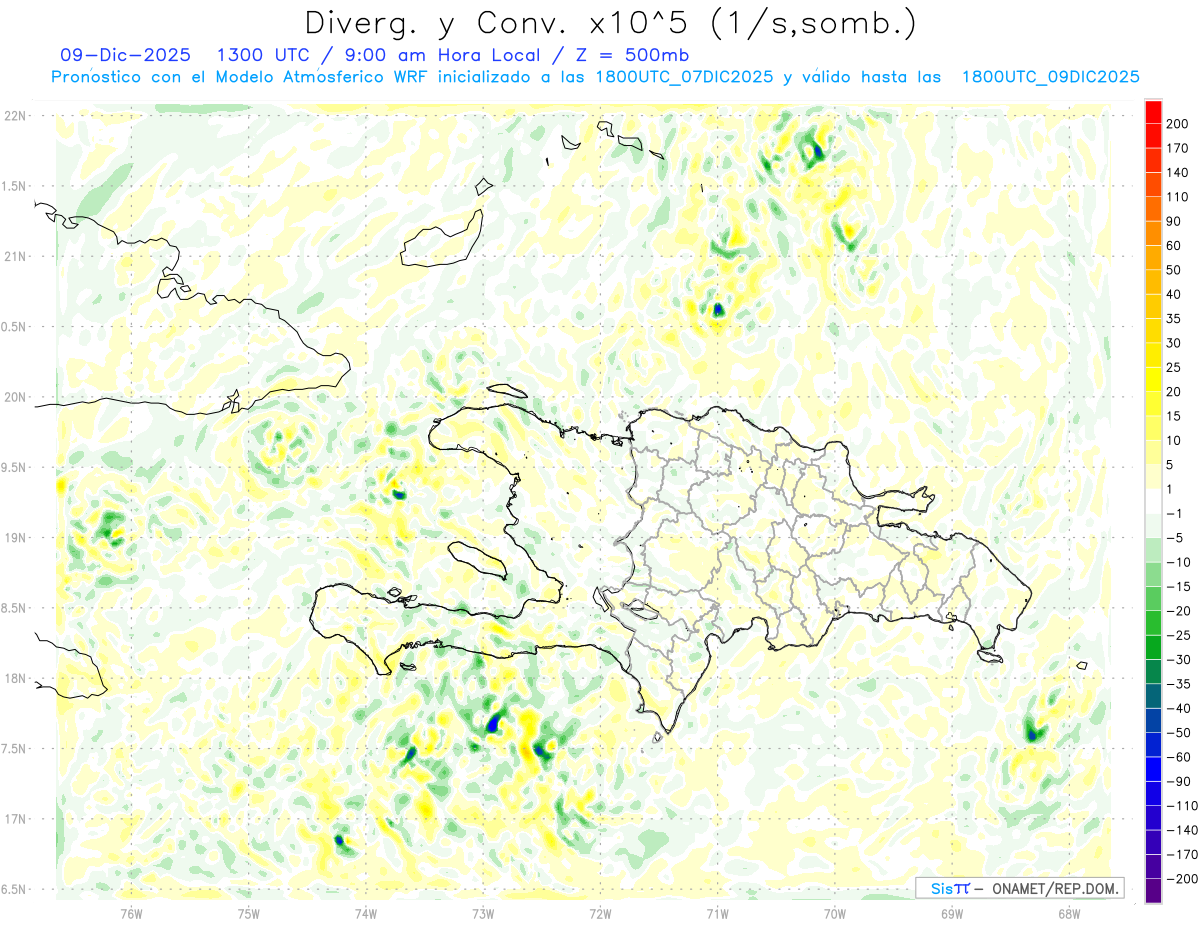1200x927 pixels.
Task: Click the '19N' latitude label
Action: [x=14, y=537]
